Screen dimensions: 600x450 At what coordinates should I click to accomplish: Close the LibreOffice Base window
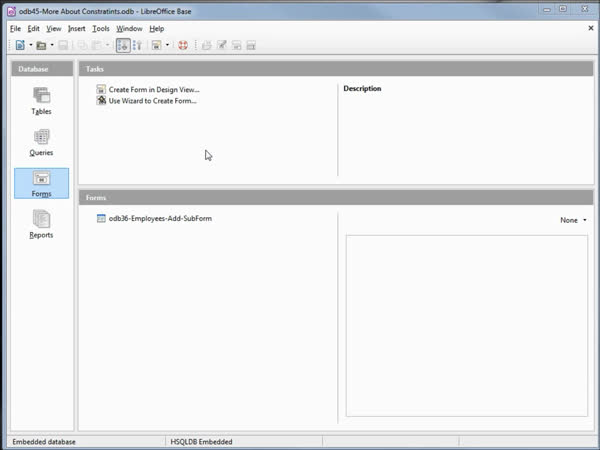584,9
